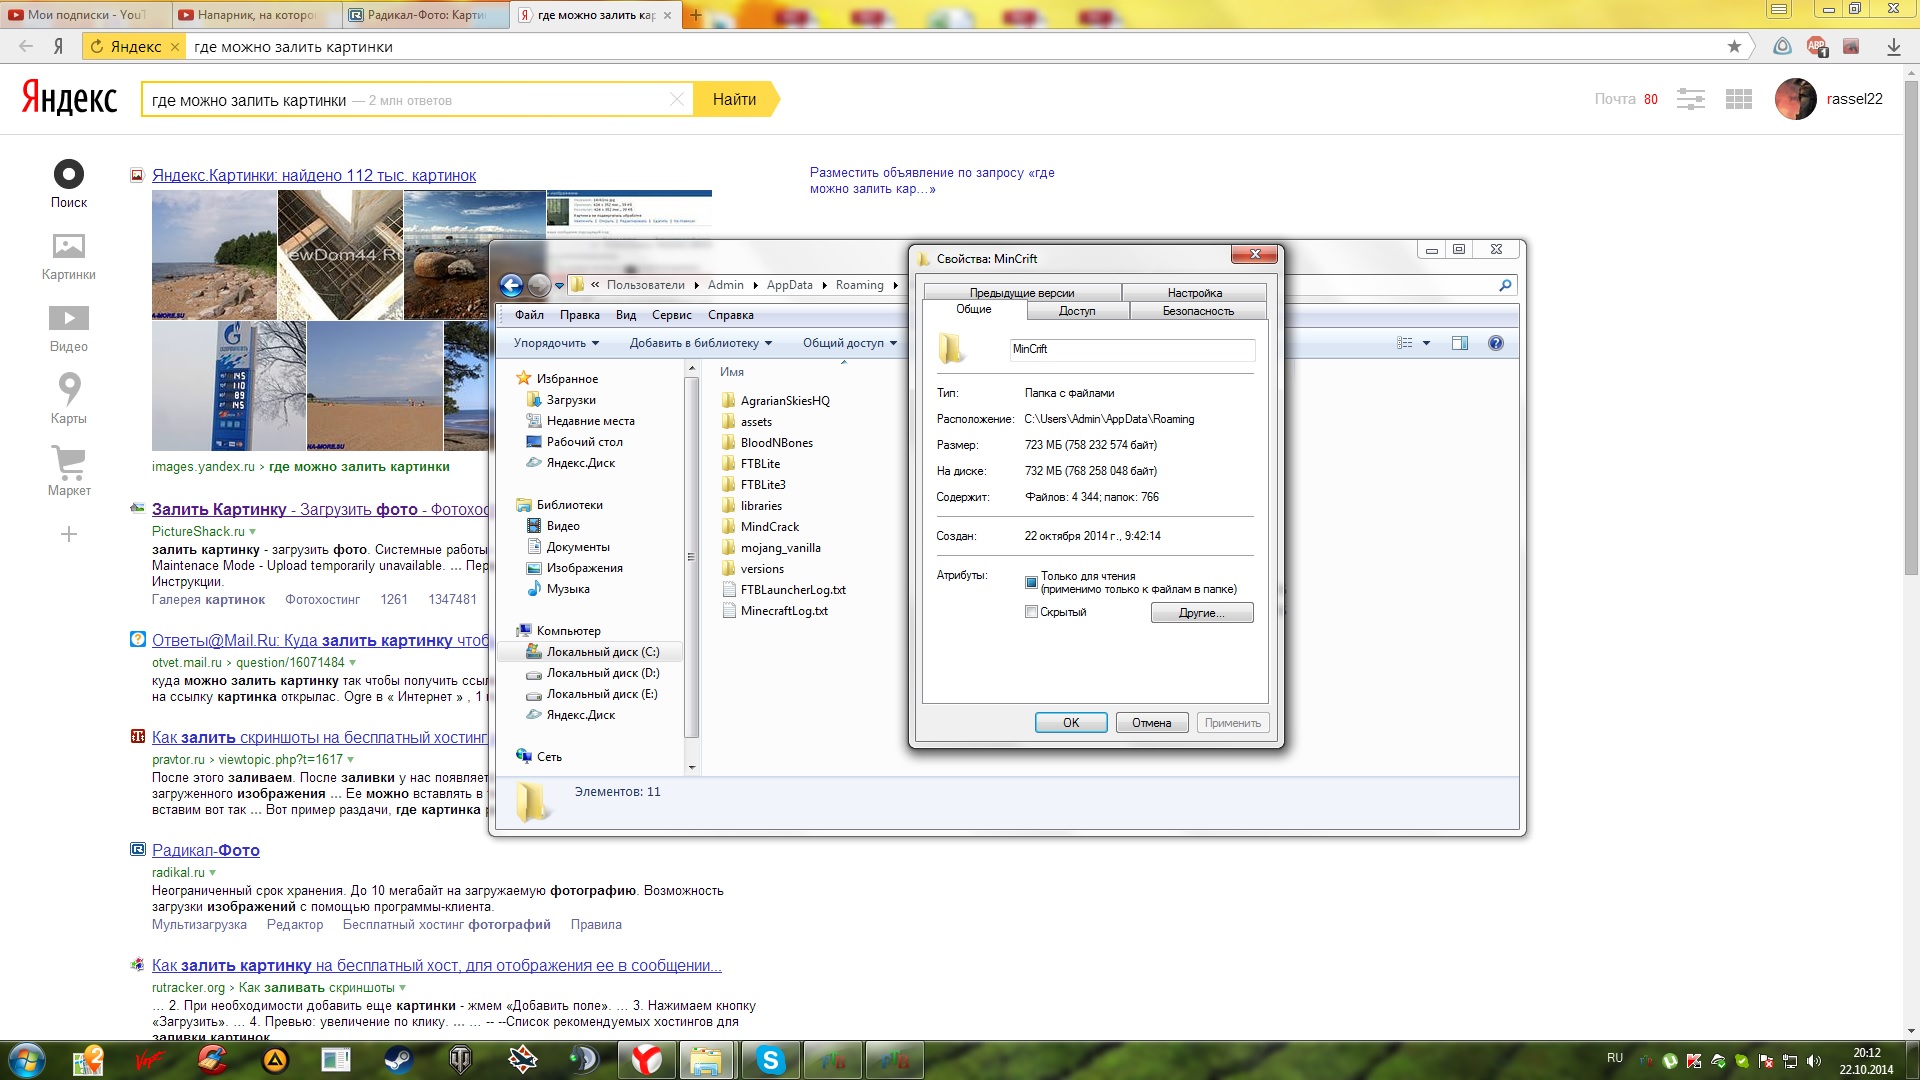Click the bookmark star in the address bar
The height and width of the screenshot is (1080, 1920).
click(x=1734, y=46)
